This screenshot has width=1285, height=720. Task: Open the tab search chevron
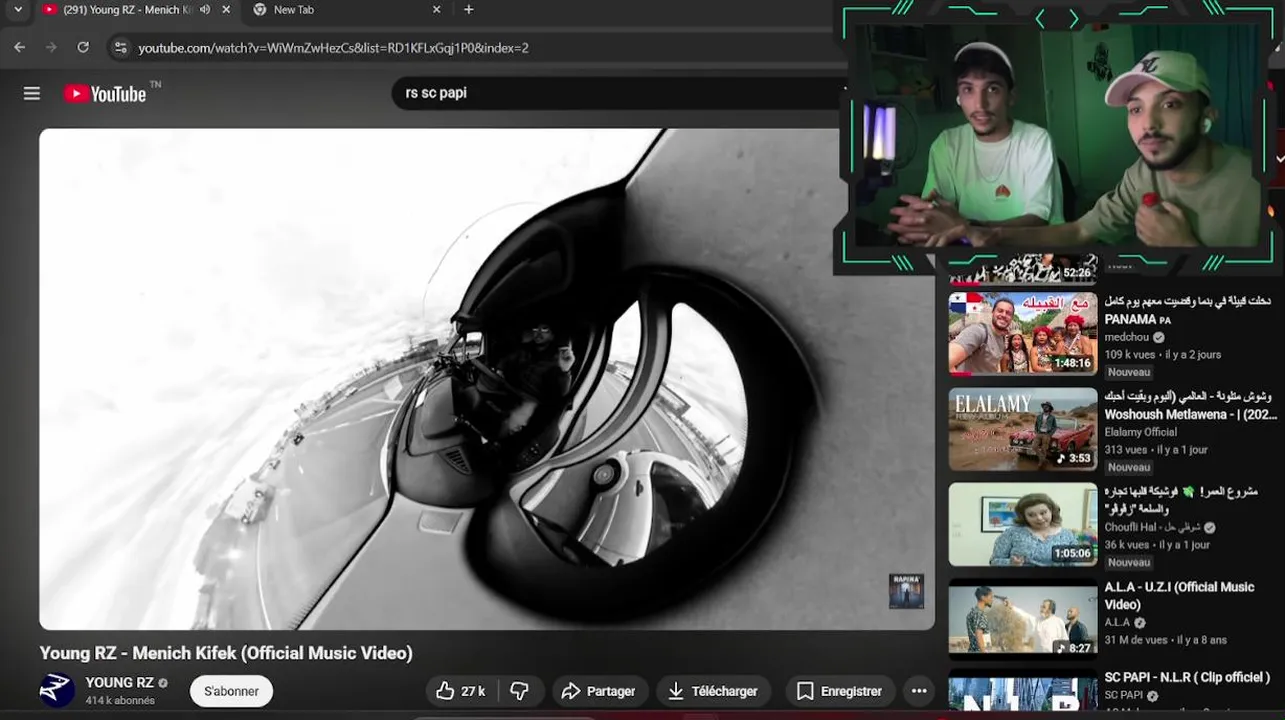tap(17, 10)
